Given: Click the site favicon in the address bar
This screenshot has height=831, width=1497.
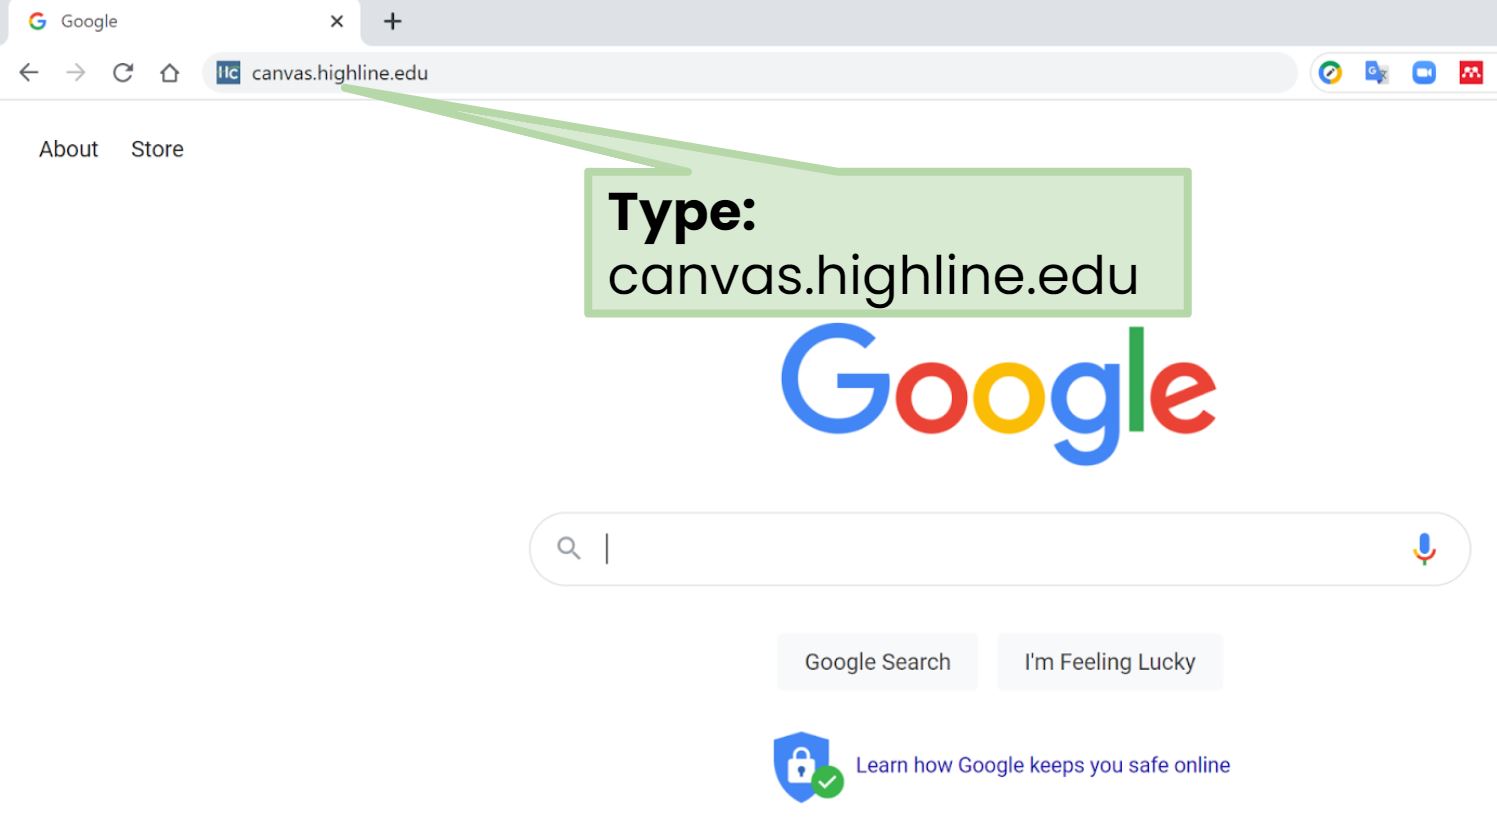Looking at the screenshot, I should [228, 72].
